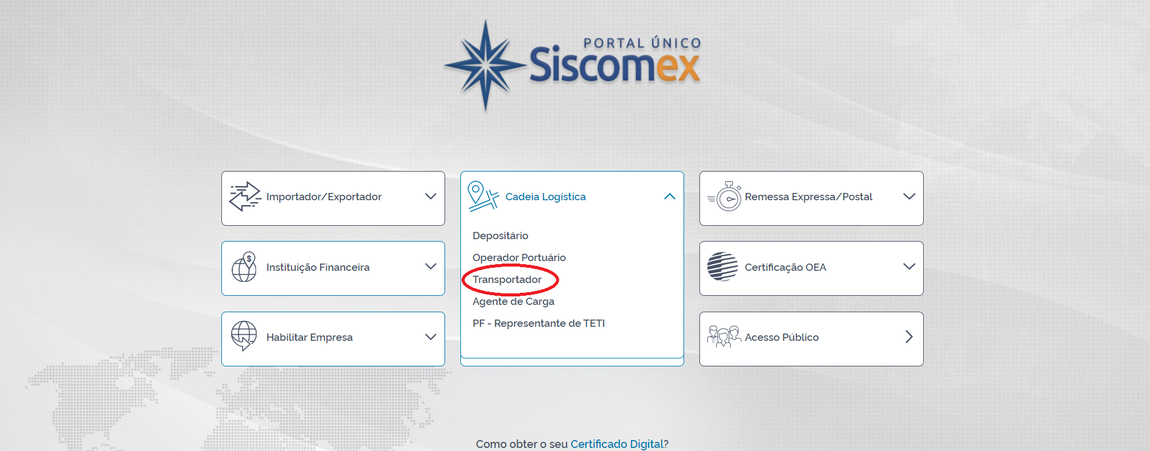Choose PF - Representante de TETI
This screenshot has height=451, width=1150.
point(538,323)
